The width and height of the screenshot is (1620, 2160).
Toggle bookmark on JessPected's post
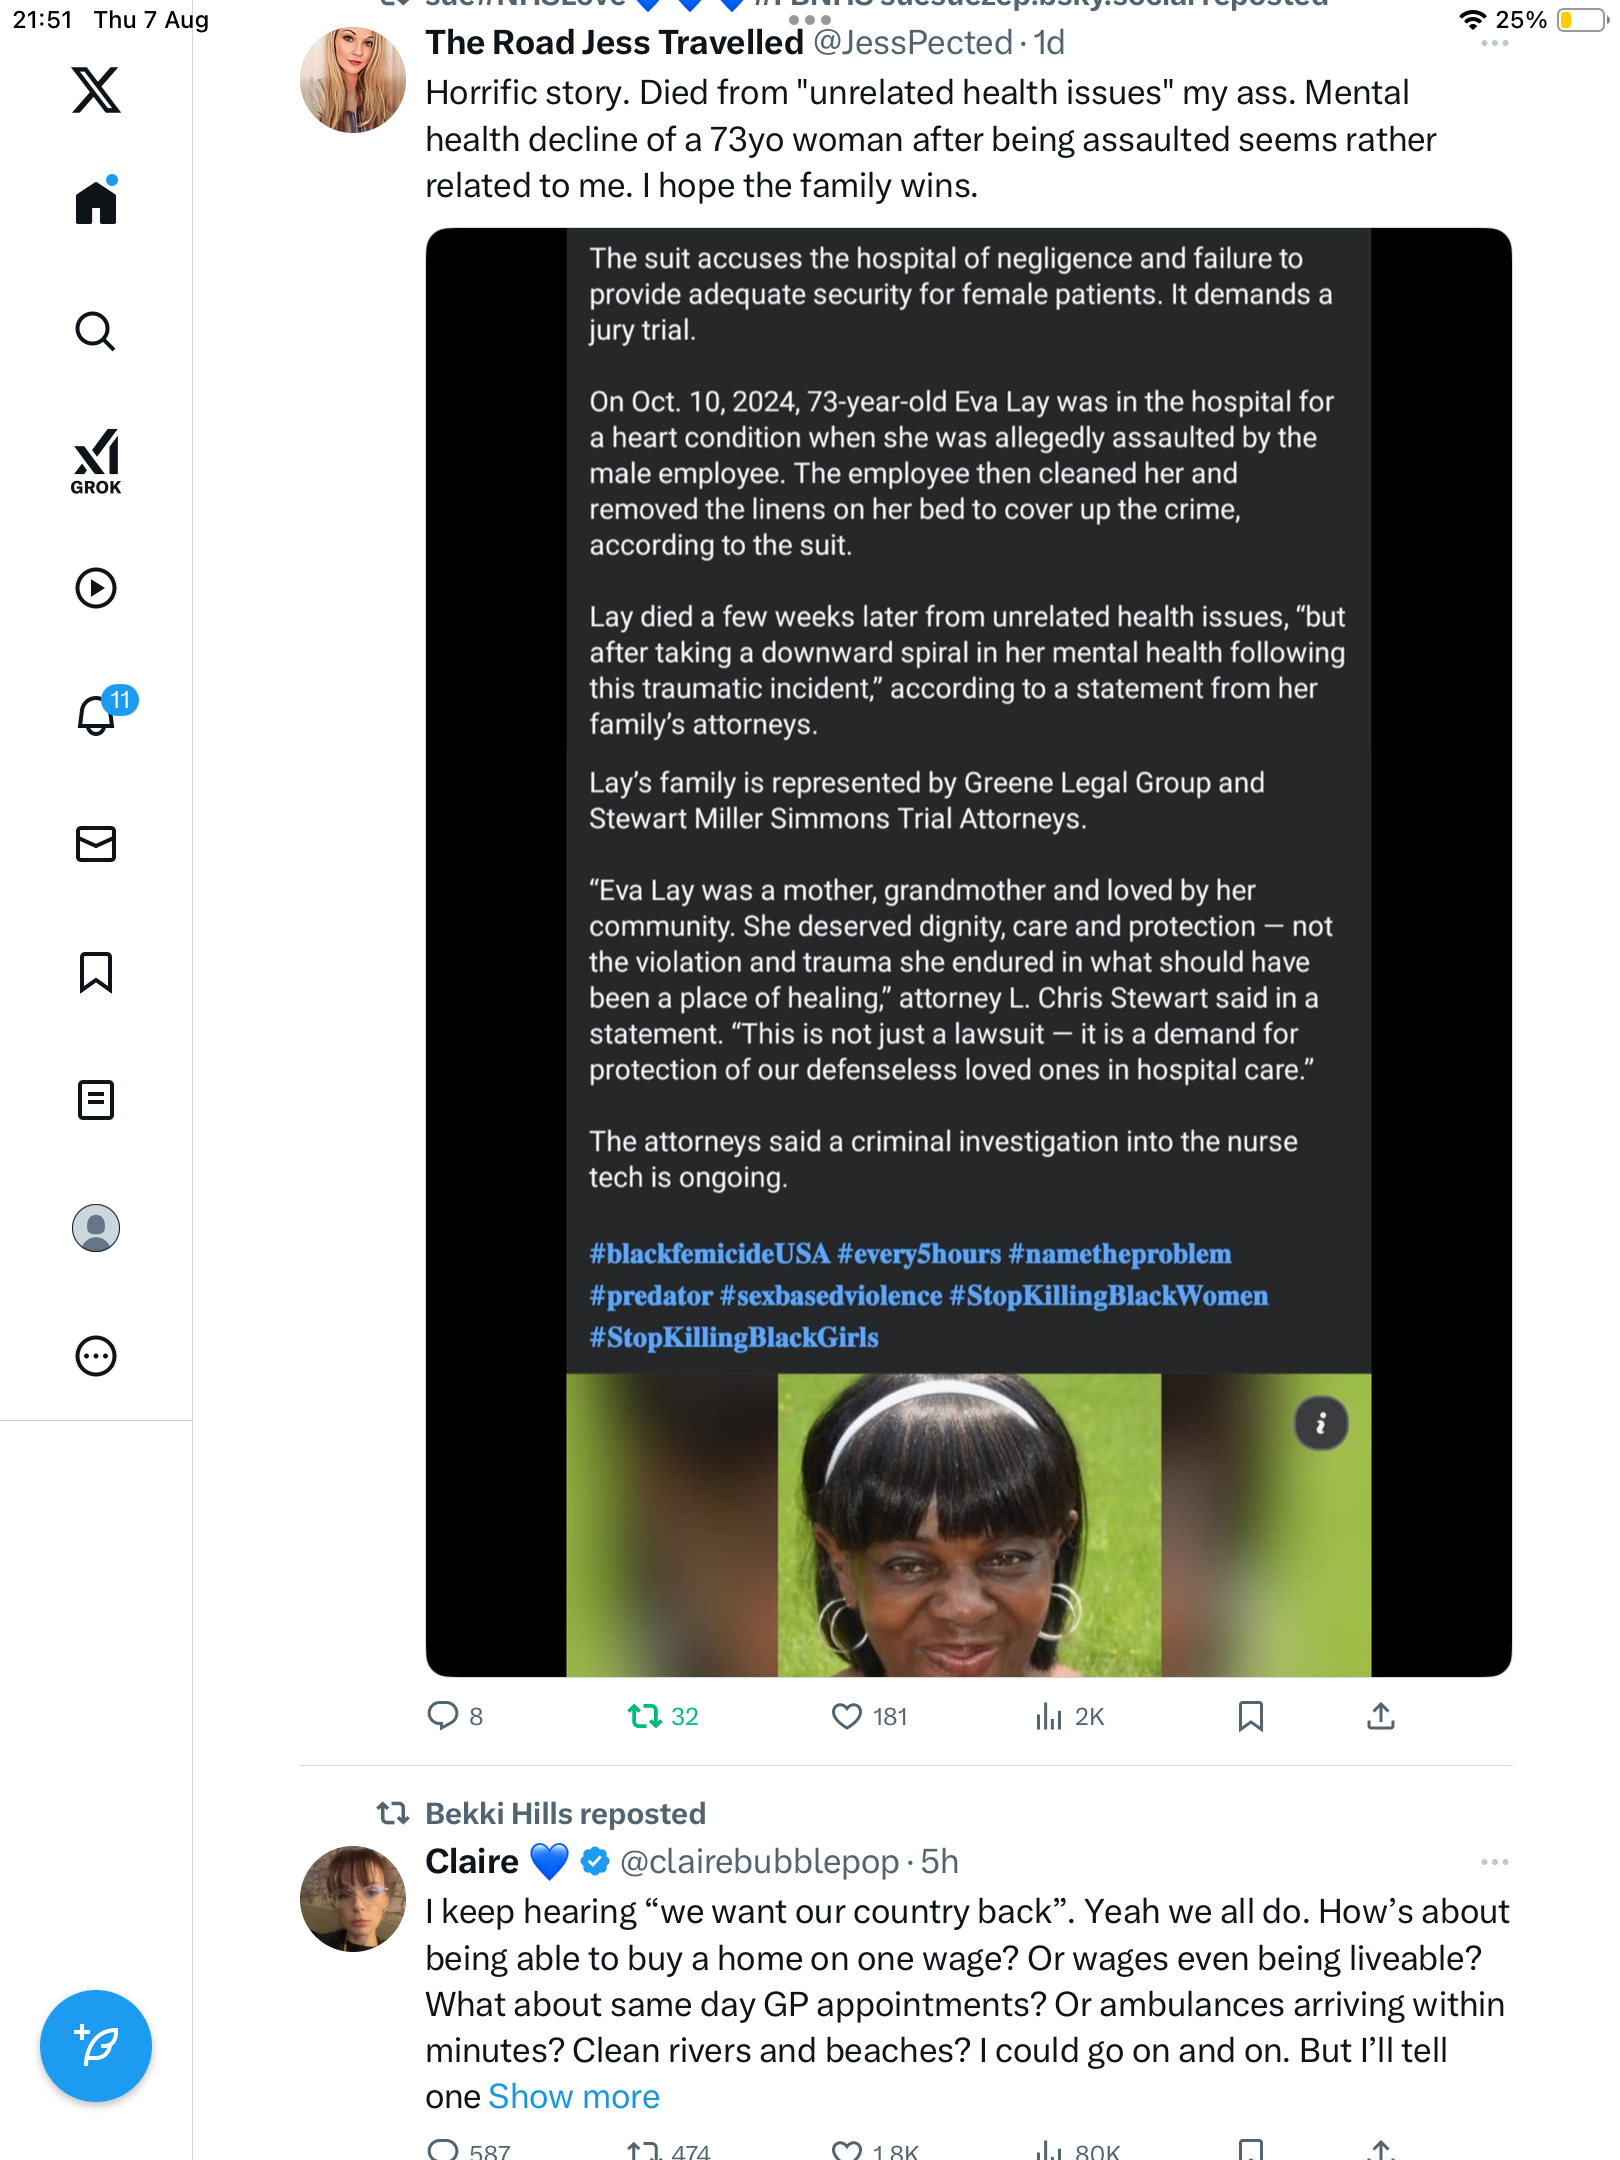[1250, 1717]
